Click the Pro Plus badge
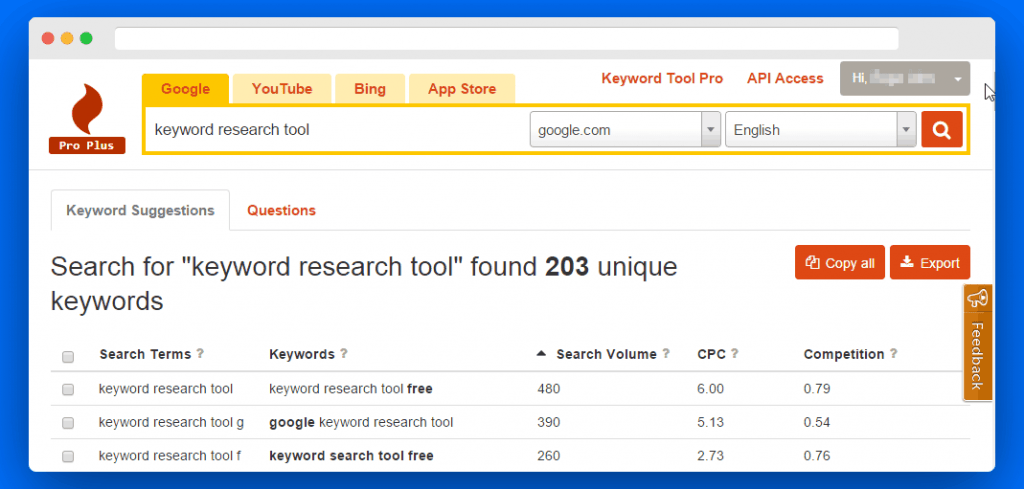The image size is (1024, 489). click(87, 146)
